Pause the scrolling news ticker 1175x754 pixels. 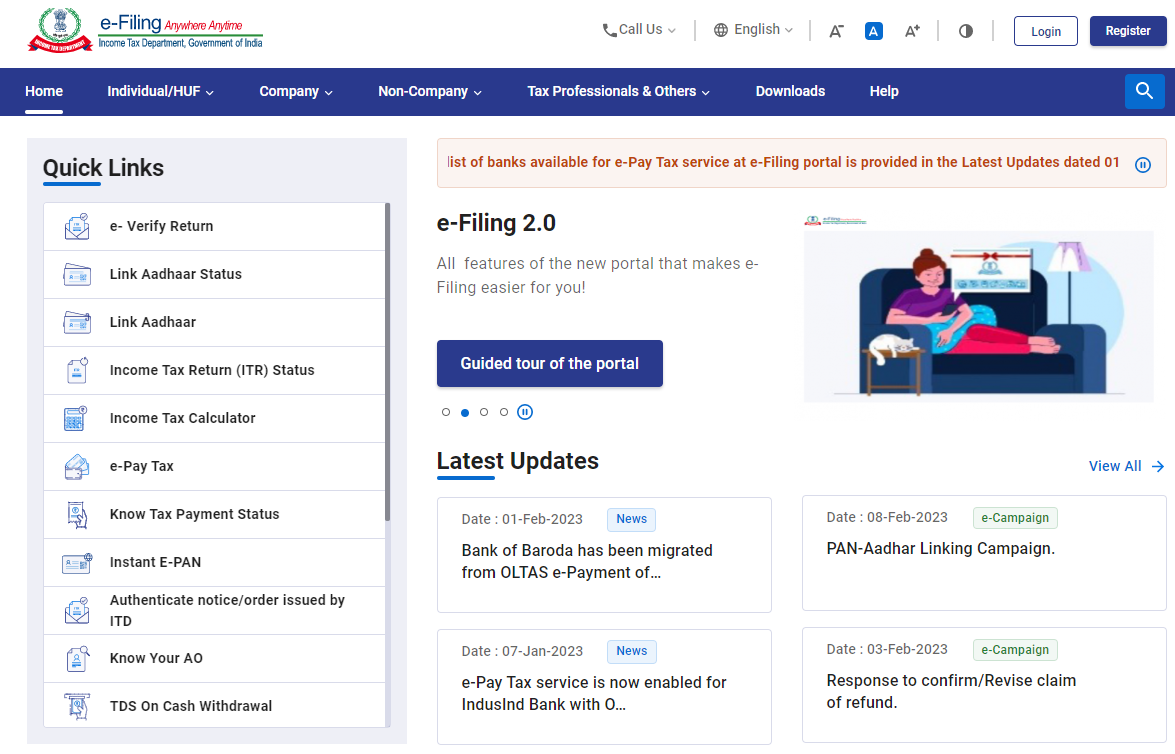click(1143, 165)
